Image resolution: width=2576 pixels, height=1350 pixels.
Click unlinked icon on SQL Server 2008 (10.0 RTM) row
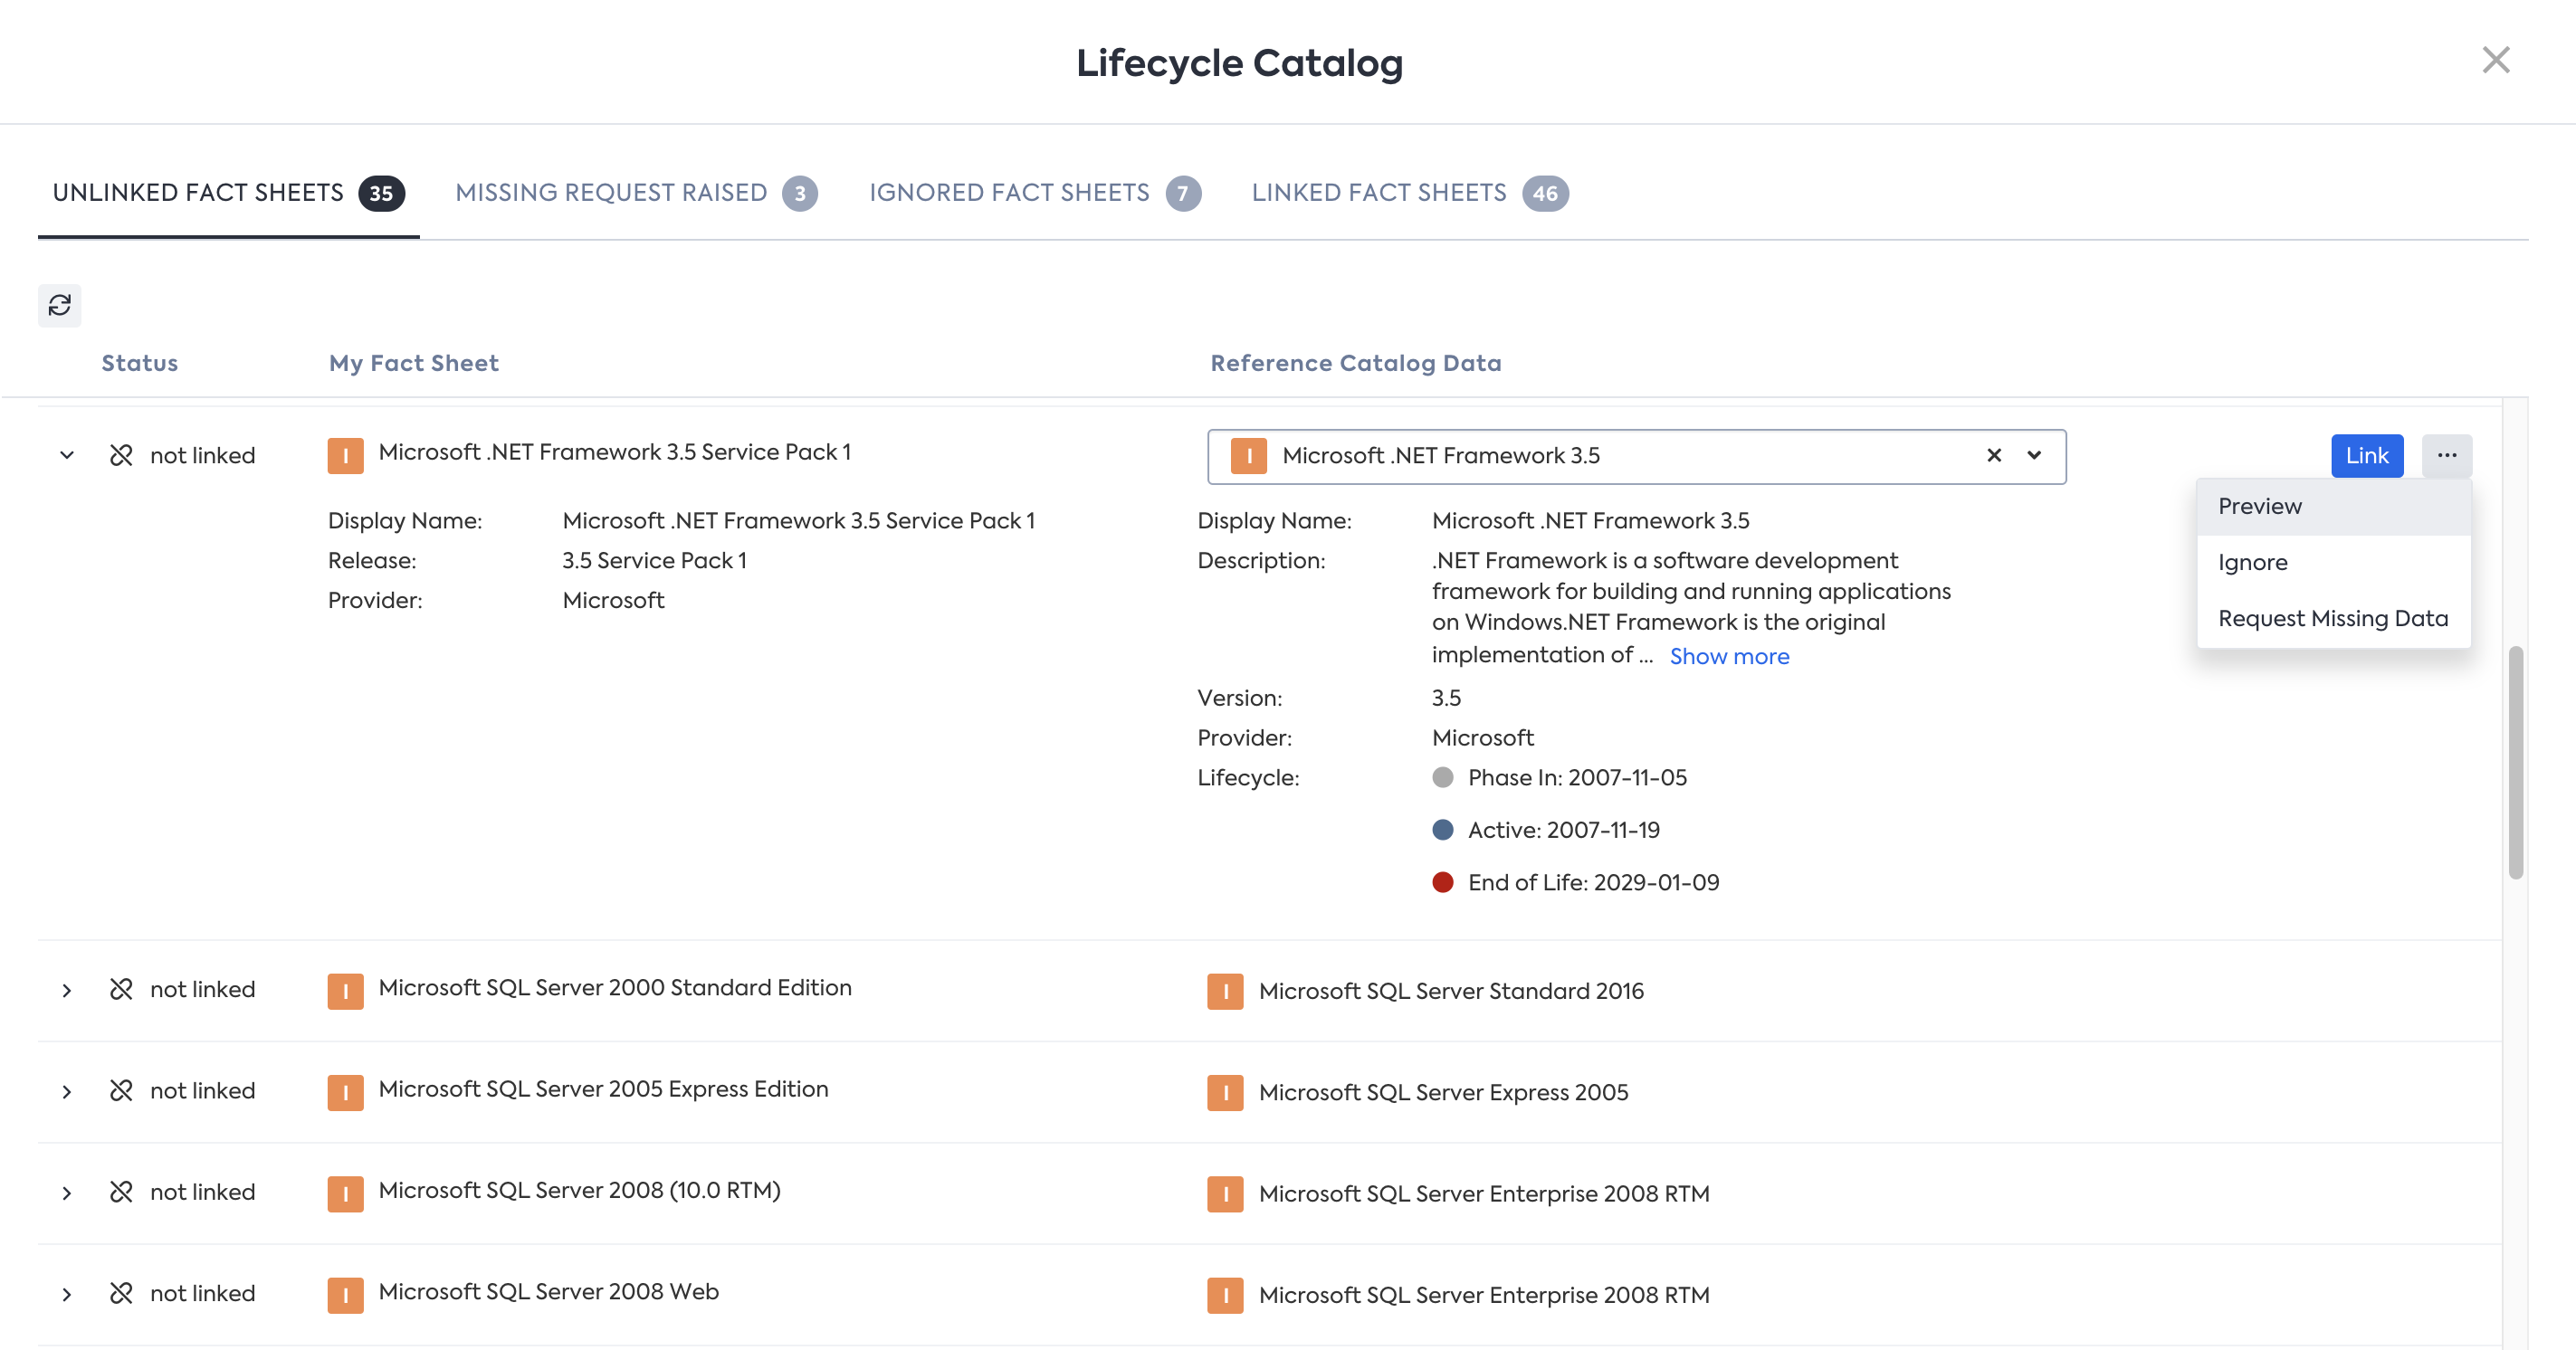pyautogui.click(x=121, y=1192)
